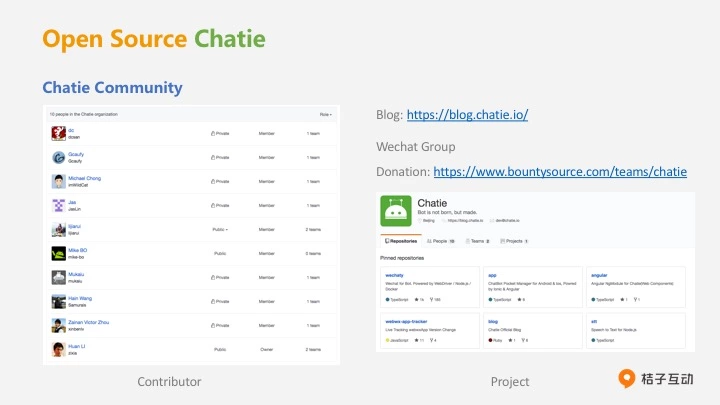Open the webwx-app-tracker repository
Viewport: 720px width, 405px height.
click(x=406, y=322)
